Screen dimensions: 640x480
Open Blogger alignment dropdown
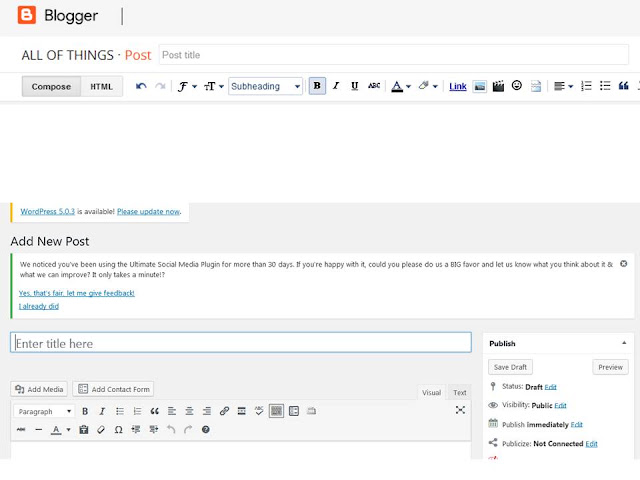coord(563,86)
